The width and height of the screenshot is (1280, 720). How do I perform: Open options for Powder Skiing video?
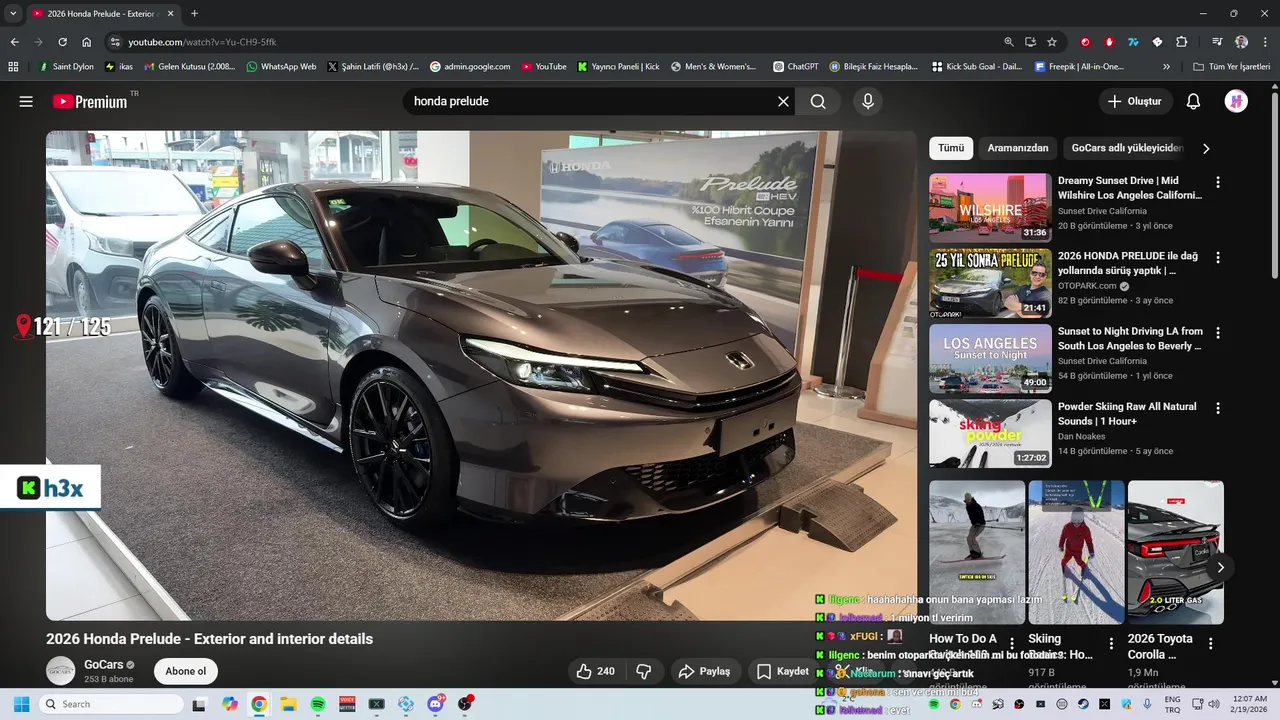[1217, 408]
